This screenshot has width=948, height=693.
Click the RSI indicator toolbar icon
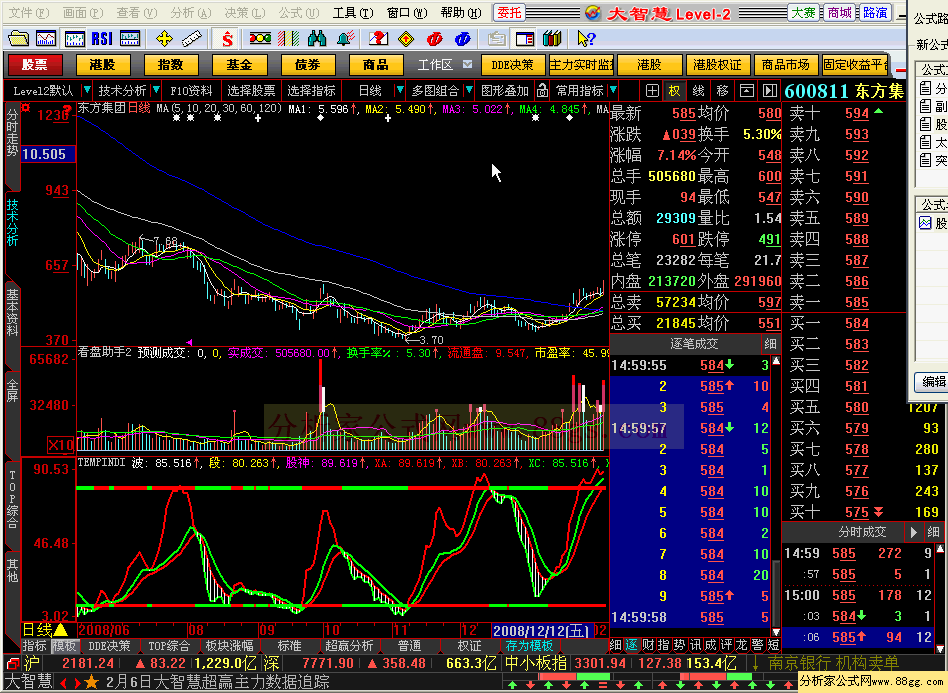102,39
